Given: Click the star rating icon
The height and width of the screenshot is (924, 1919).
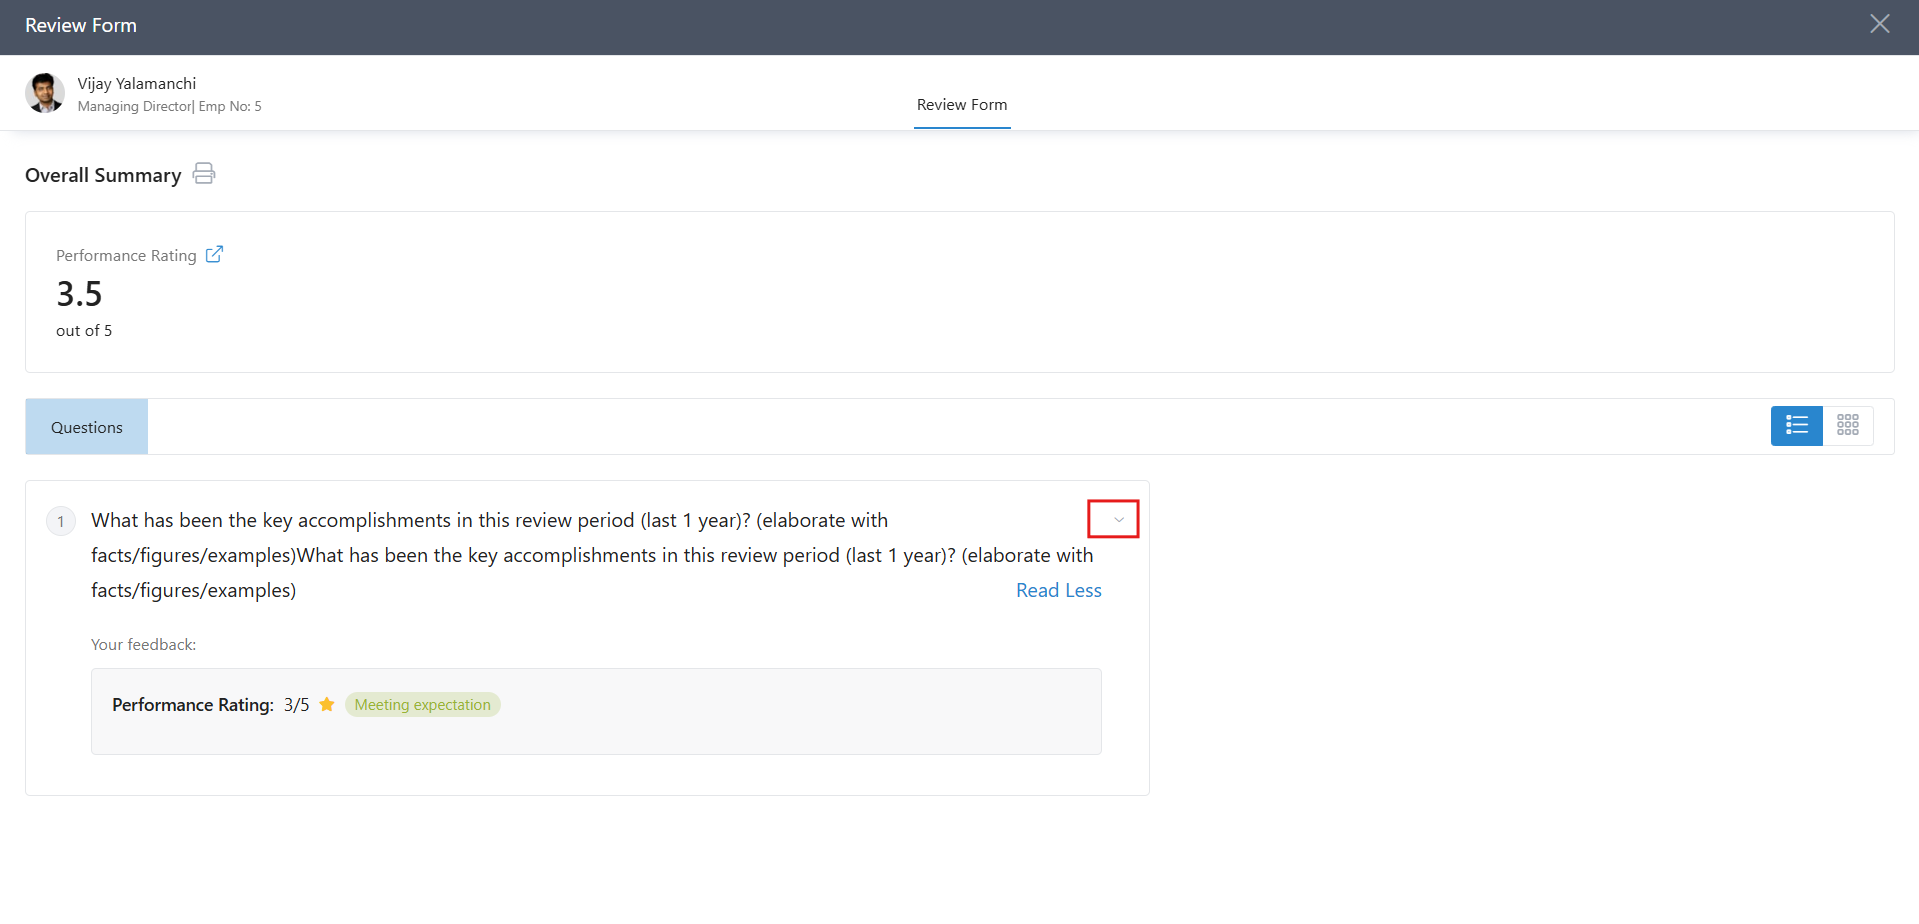Looking at the screenshot, I should point(326,704).
